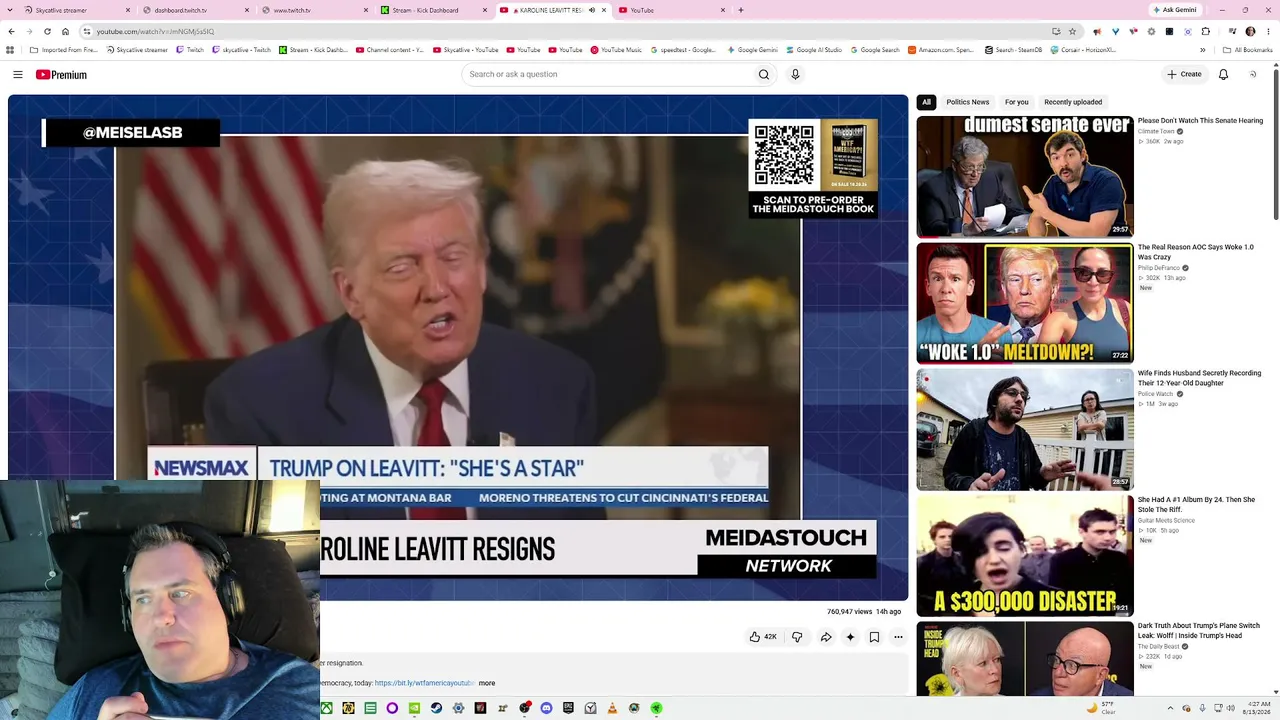Image resolution: width=1280 pixels, height=720 pixels.
Task: Open the taskbar clock and date
Action: 1256,708
